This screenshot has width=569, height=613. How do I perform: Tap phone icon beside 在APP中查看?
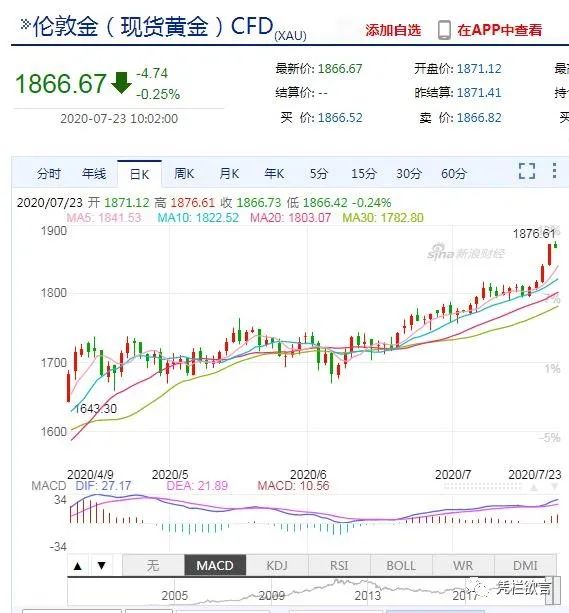pos(444,30)
